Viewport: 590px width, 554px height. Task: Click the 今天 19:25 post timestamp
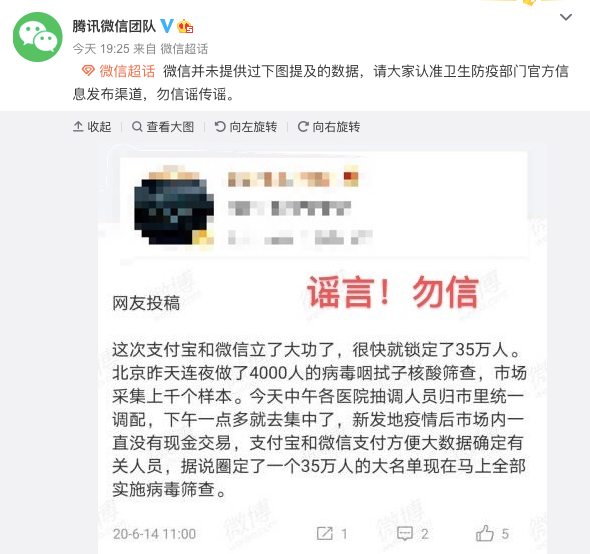(x=101, y=49)
